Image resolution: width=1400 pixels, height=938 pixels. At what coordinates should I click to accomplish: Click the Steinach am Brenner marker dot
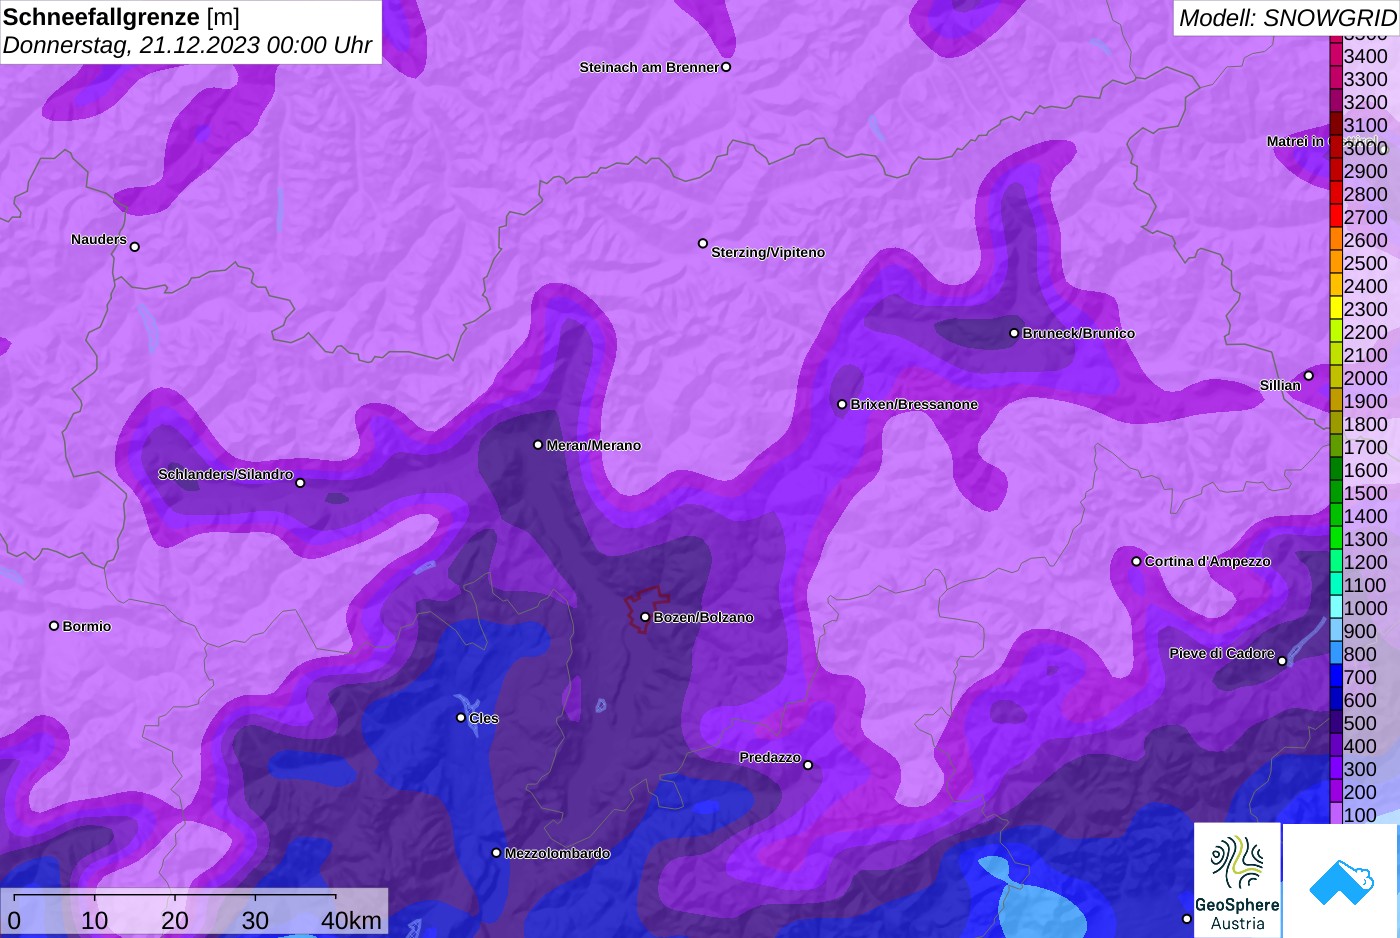726,67
